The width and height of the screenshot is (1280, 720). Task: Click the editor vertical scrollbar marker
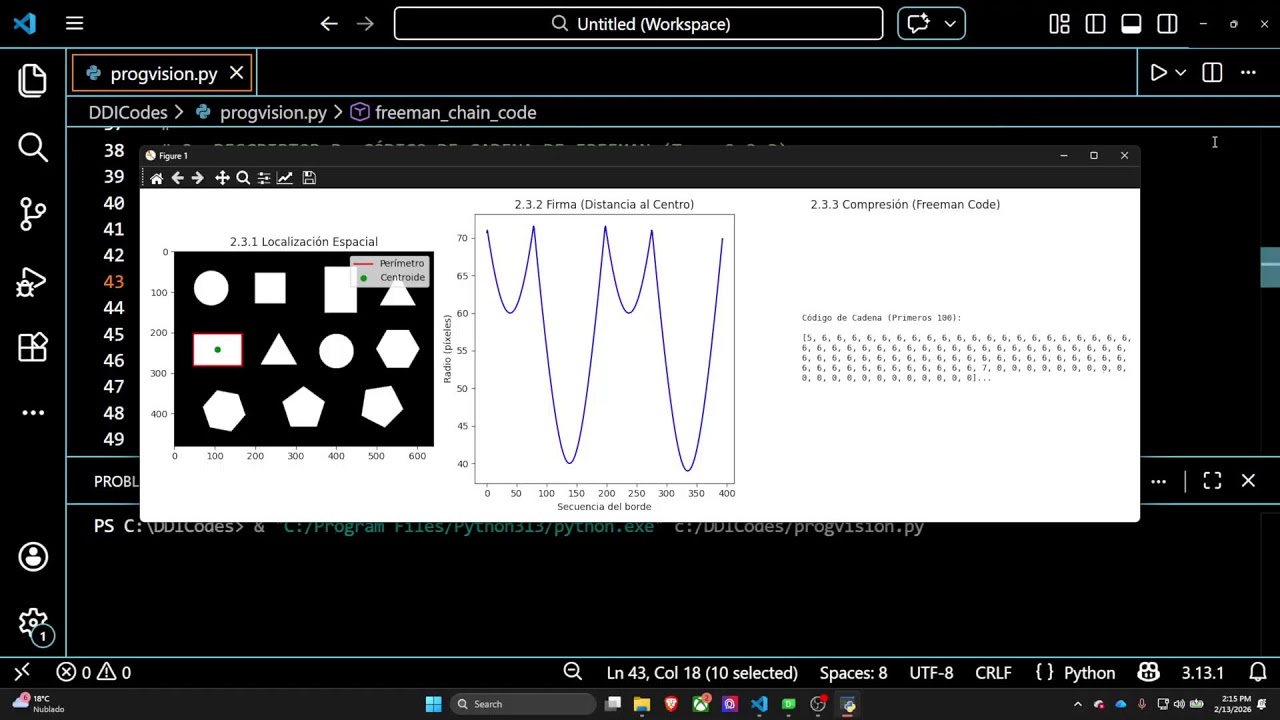pos(1270,265)
